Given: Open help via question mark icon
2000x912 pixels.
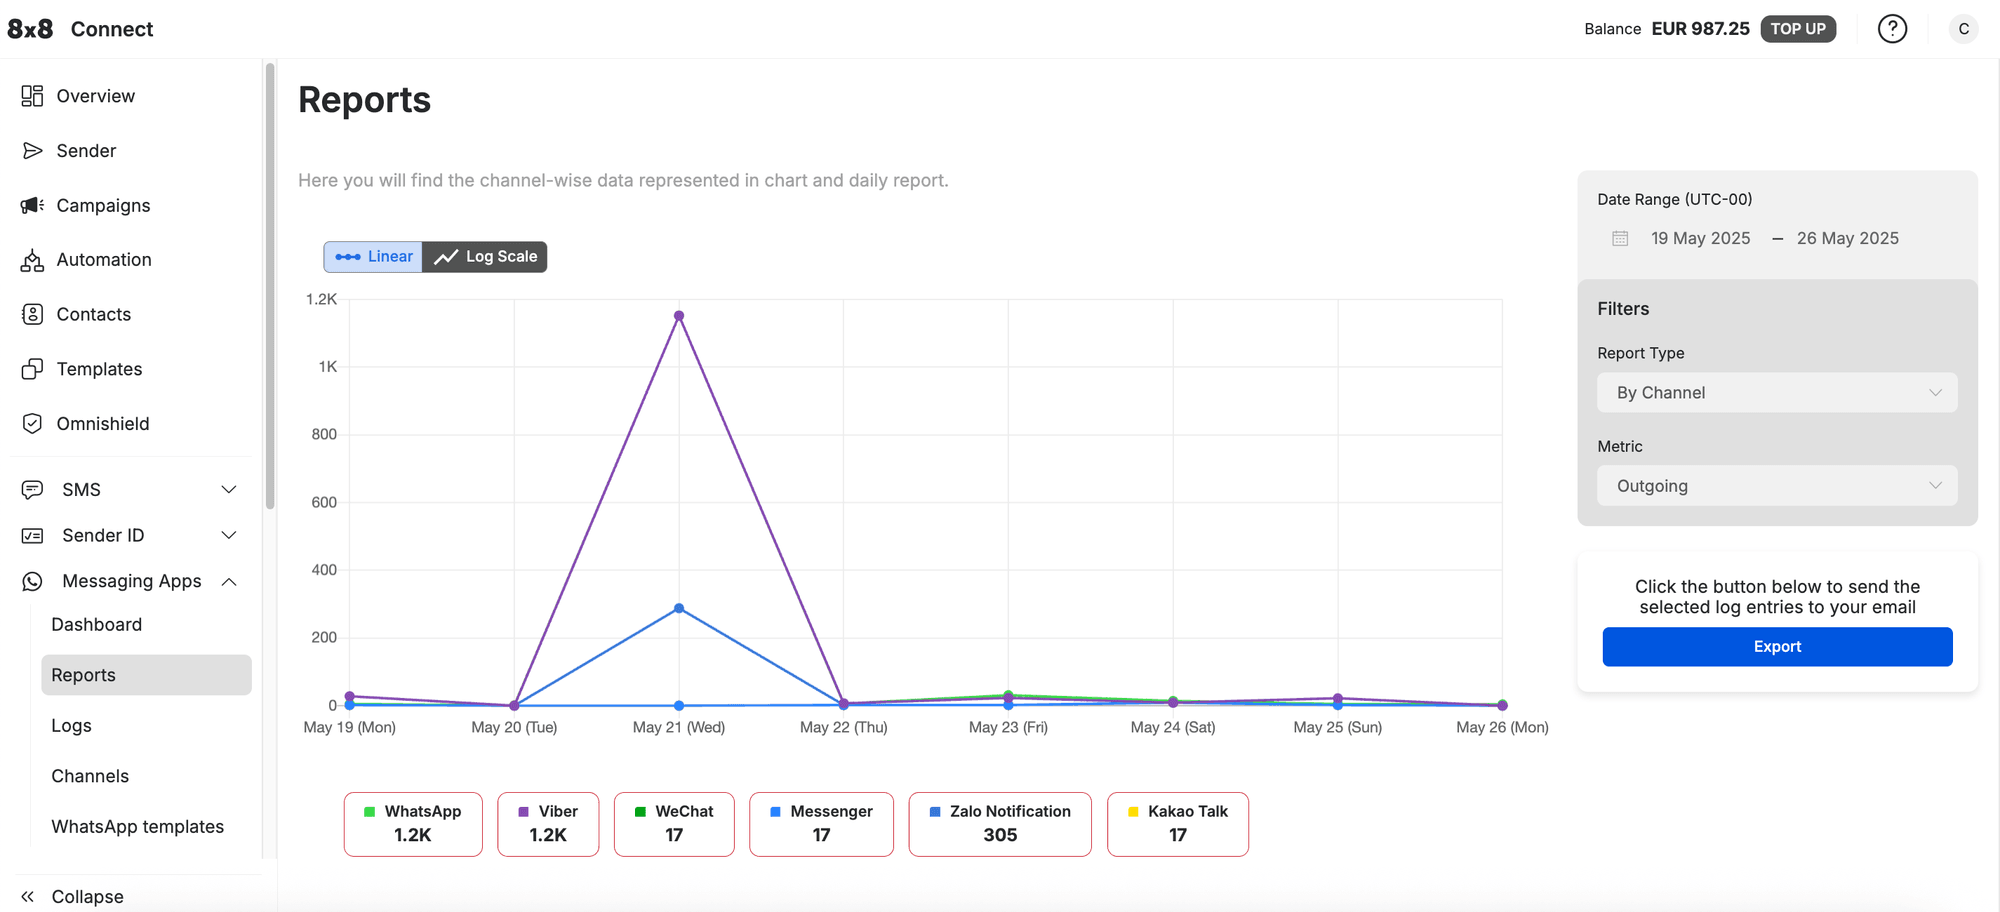Looking at the screenshot, I should point(1892,29).
